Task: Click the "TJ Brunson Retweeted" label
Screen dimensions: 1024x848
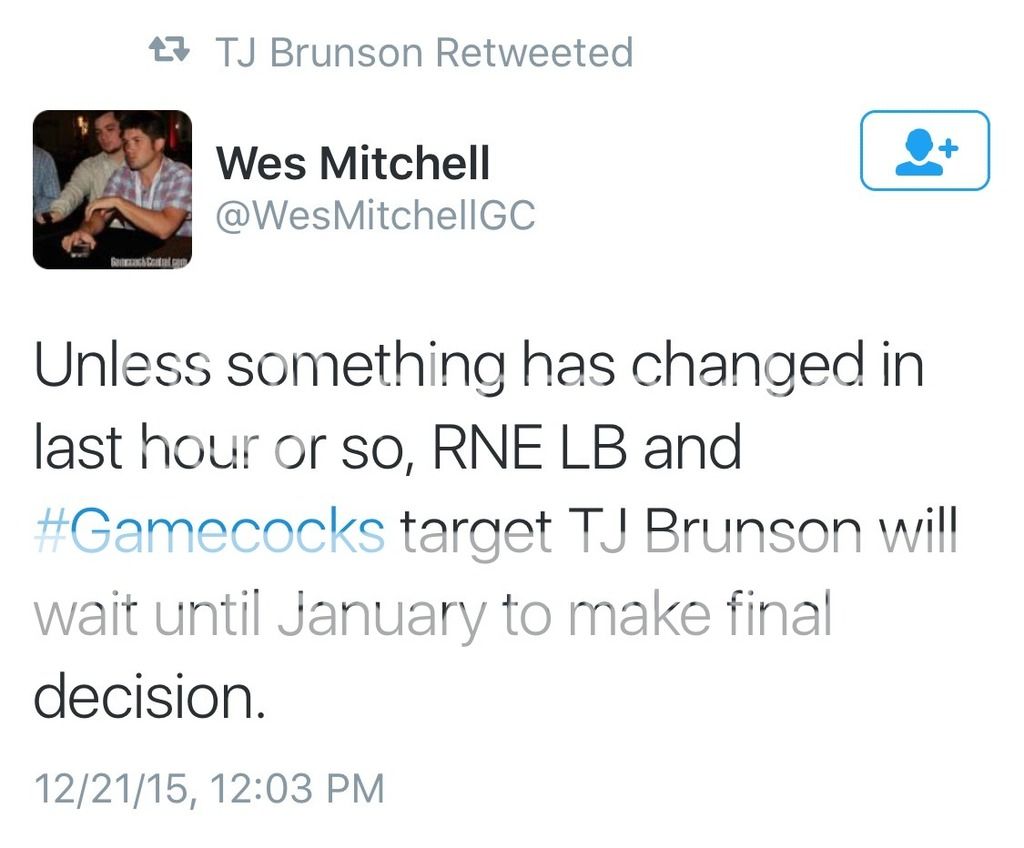Action: pyautogui.click(x=424, y=52)
